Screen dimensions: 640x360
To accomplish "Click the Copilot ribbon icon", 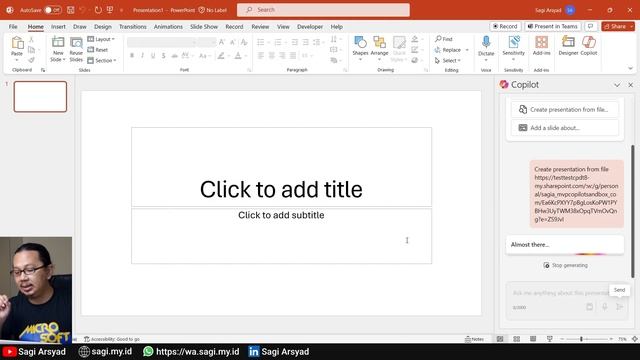I will click(589, 42).
